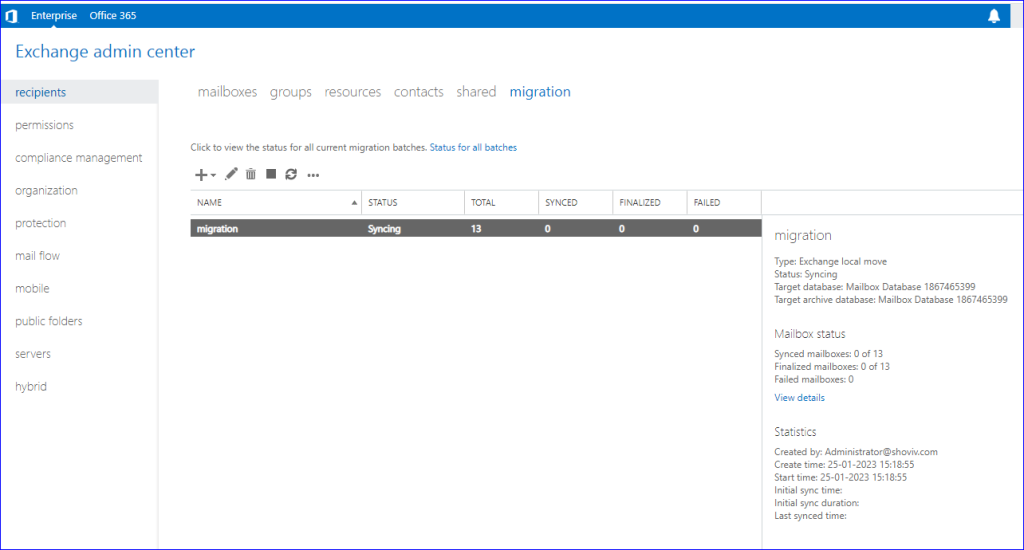Switch to the Enterprise header tab
The height and width of the screenshot is (550, 1024).
(x=54, y=16)
